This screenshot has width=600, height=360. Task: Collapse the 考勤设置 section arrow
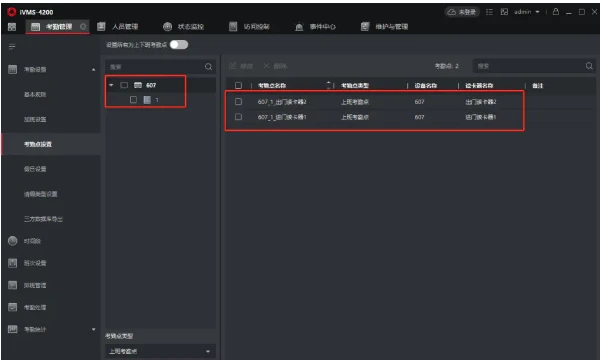click(94, 70)
